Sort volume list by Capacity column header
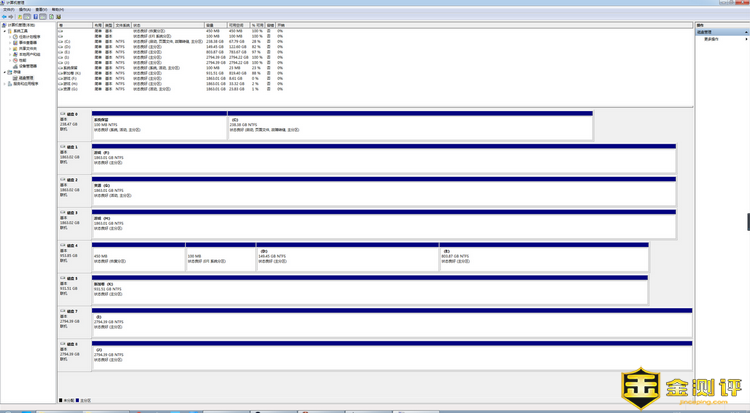The height and width of the screenshot is (413, 750). point(210,25)
